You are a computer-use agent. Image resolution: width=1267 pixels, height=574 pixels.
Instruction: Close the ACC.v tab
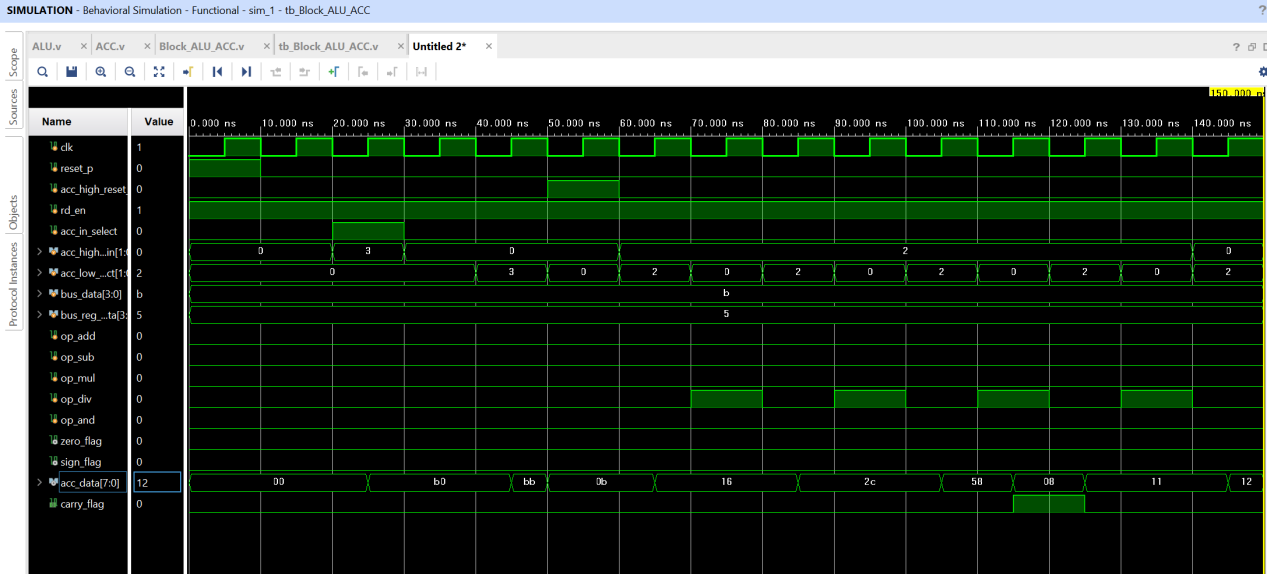coord(147,46)
